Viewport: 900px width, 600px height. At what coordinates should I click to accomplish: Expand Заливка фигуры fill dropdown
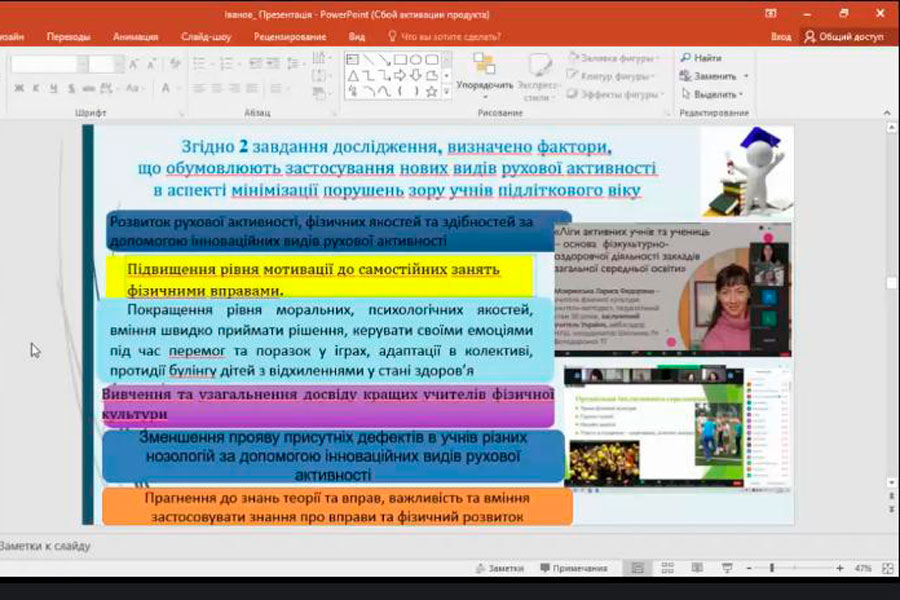658,58
